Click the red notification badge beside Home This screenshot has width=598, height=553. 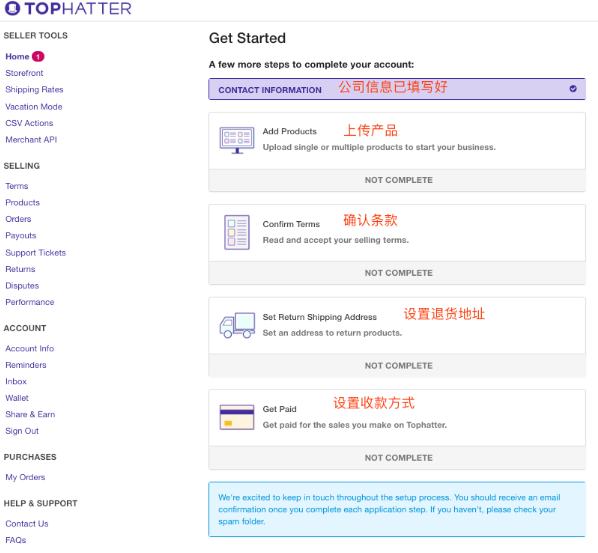coord(38,56)
